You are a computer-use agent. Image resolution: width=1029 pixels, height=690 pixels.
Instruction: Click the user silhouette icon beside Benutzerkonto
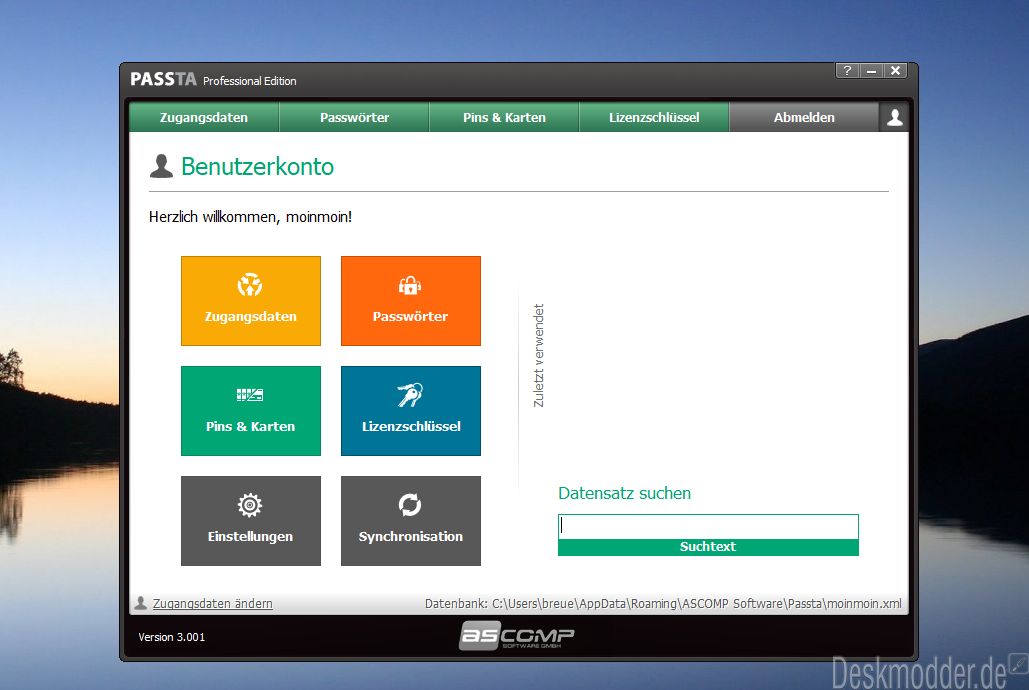pos(161,166)
